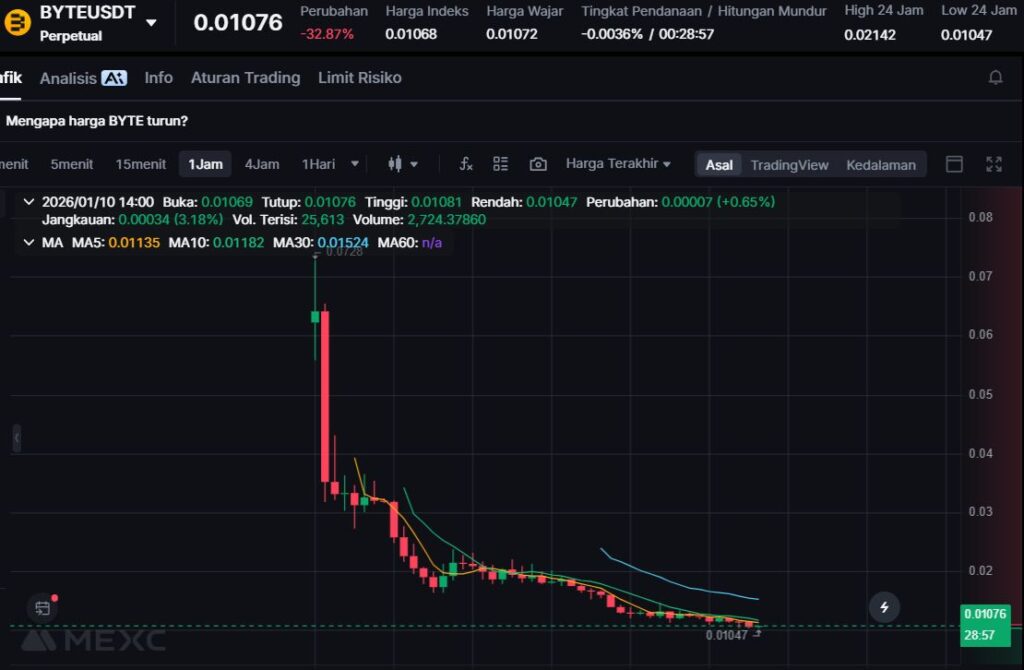The height and width of the screenshot is (670, 1024).
Task: Click the lightning quick-order button
Action: 883,606
